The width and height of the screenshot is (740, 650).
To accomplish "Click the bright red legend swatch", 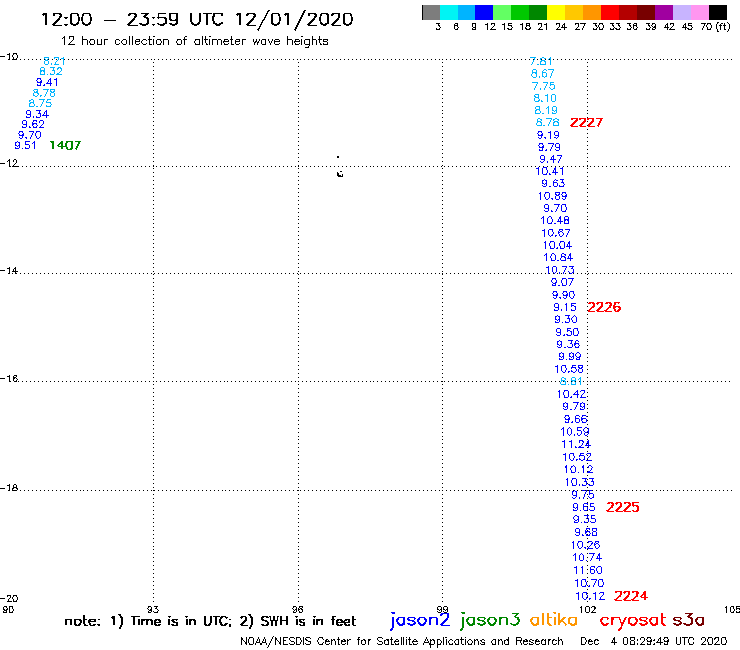I will coord(610,12).
